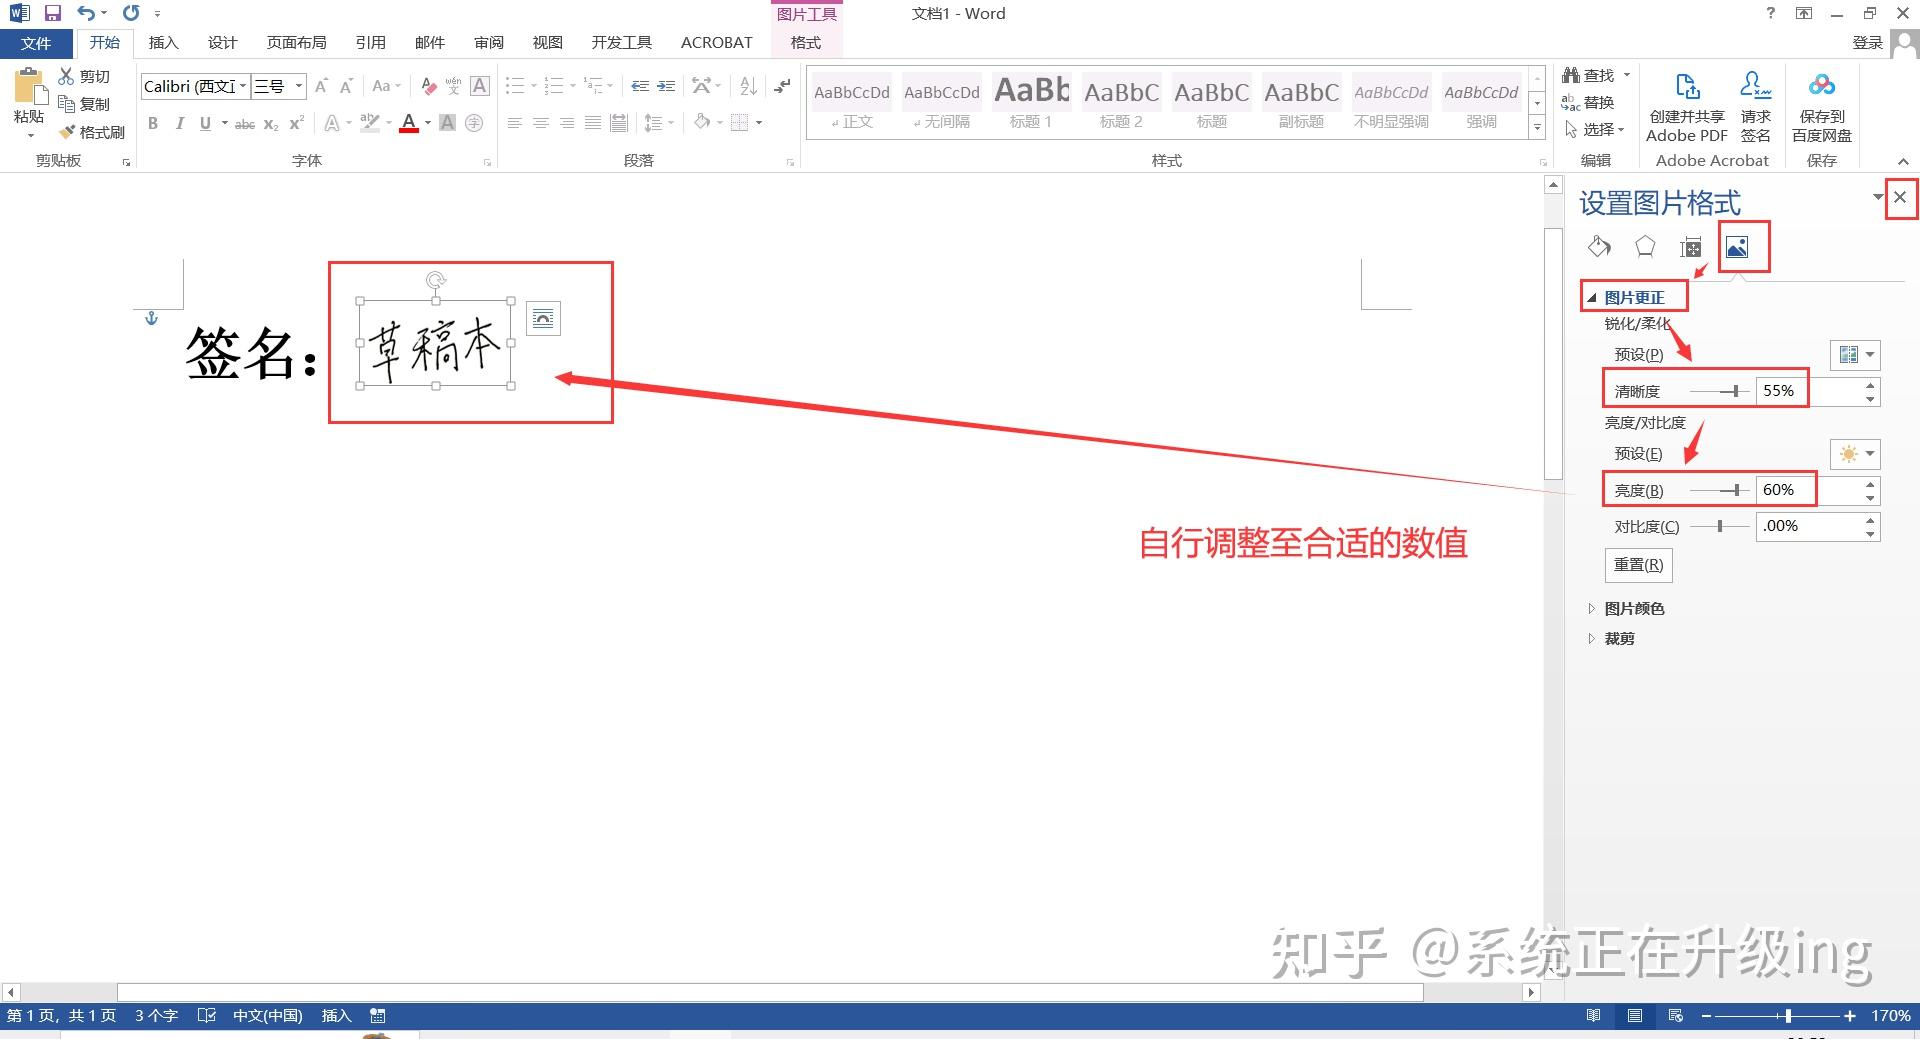Click the Grow Font icon

[x=322, y=87]
